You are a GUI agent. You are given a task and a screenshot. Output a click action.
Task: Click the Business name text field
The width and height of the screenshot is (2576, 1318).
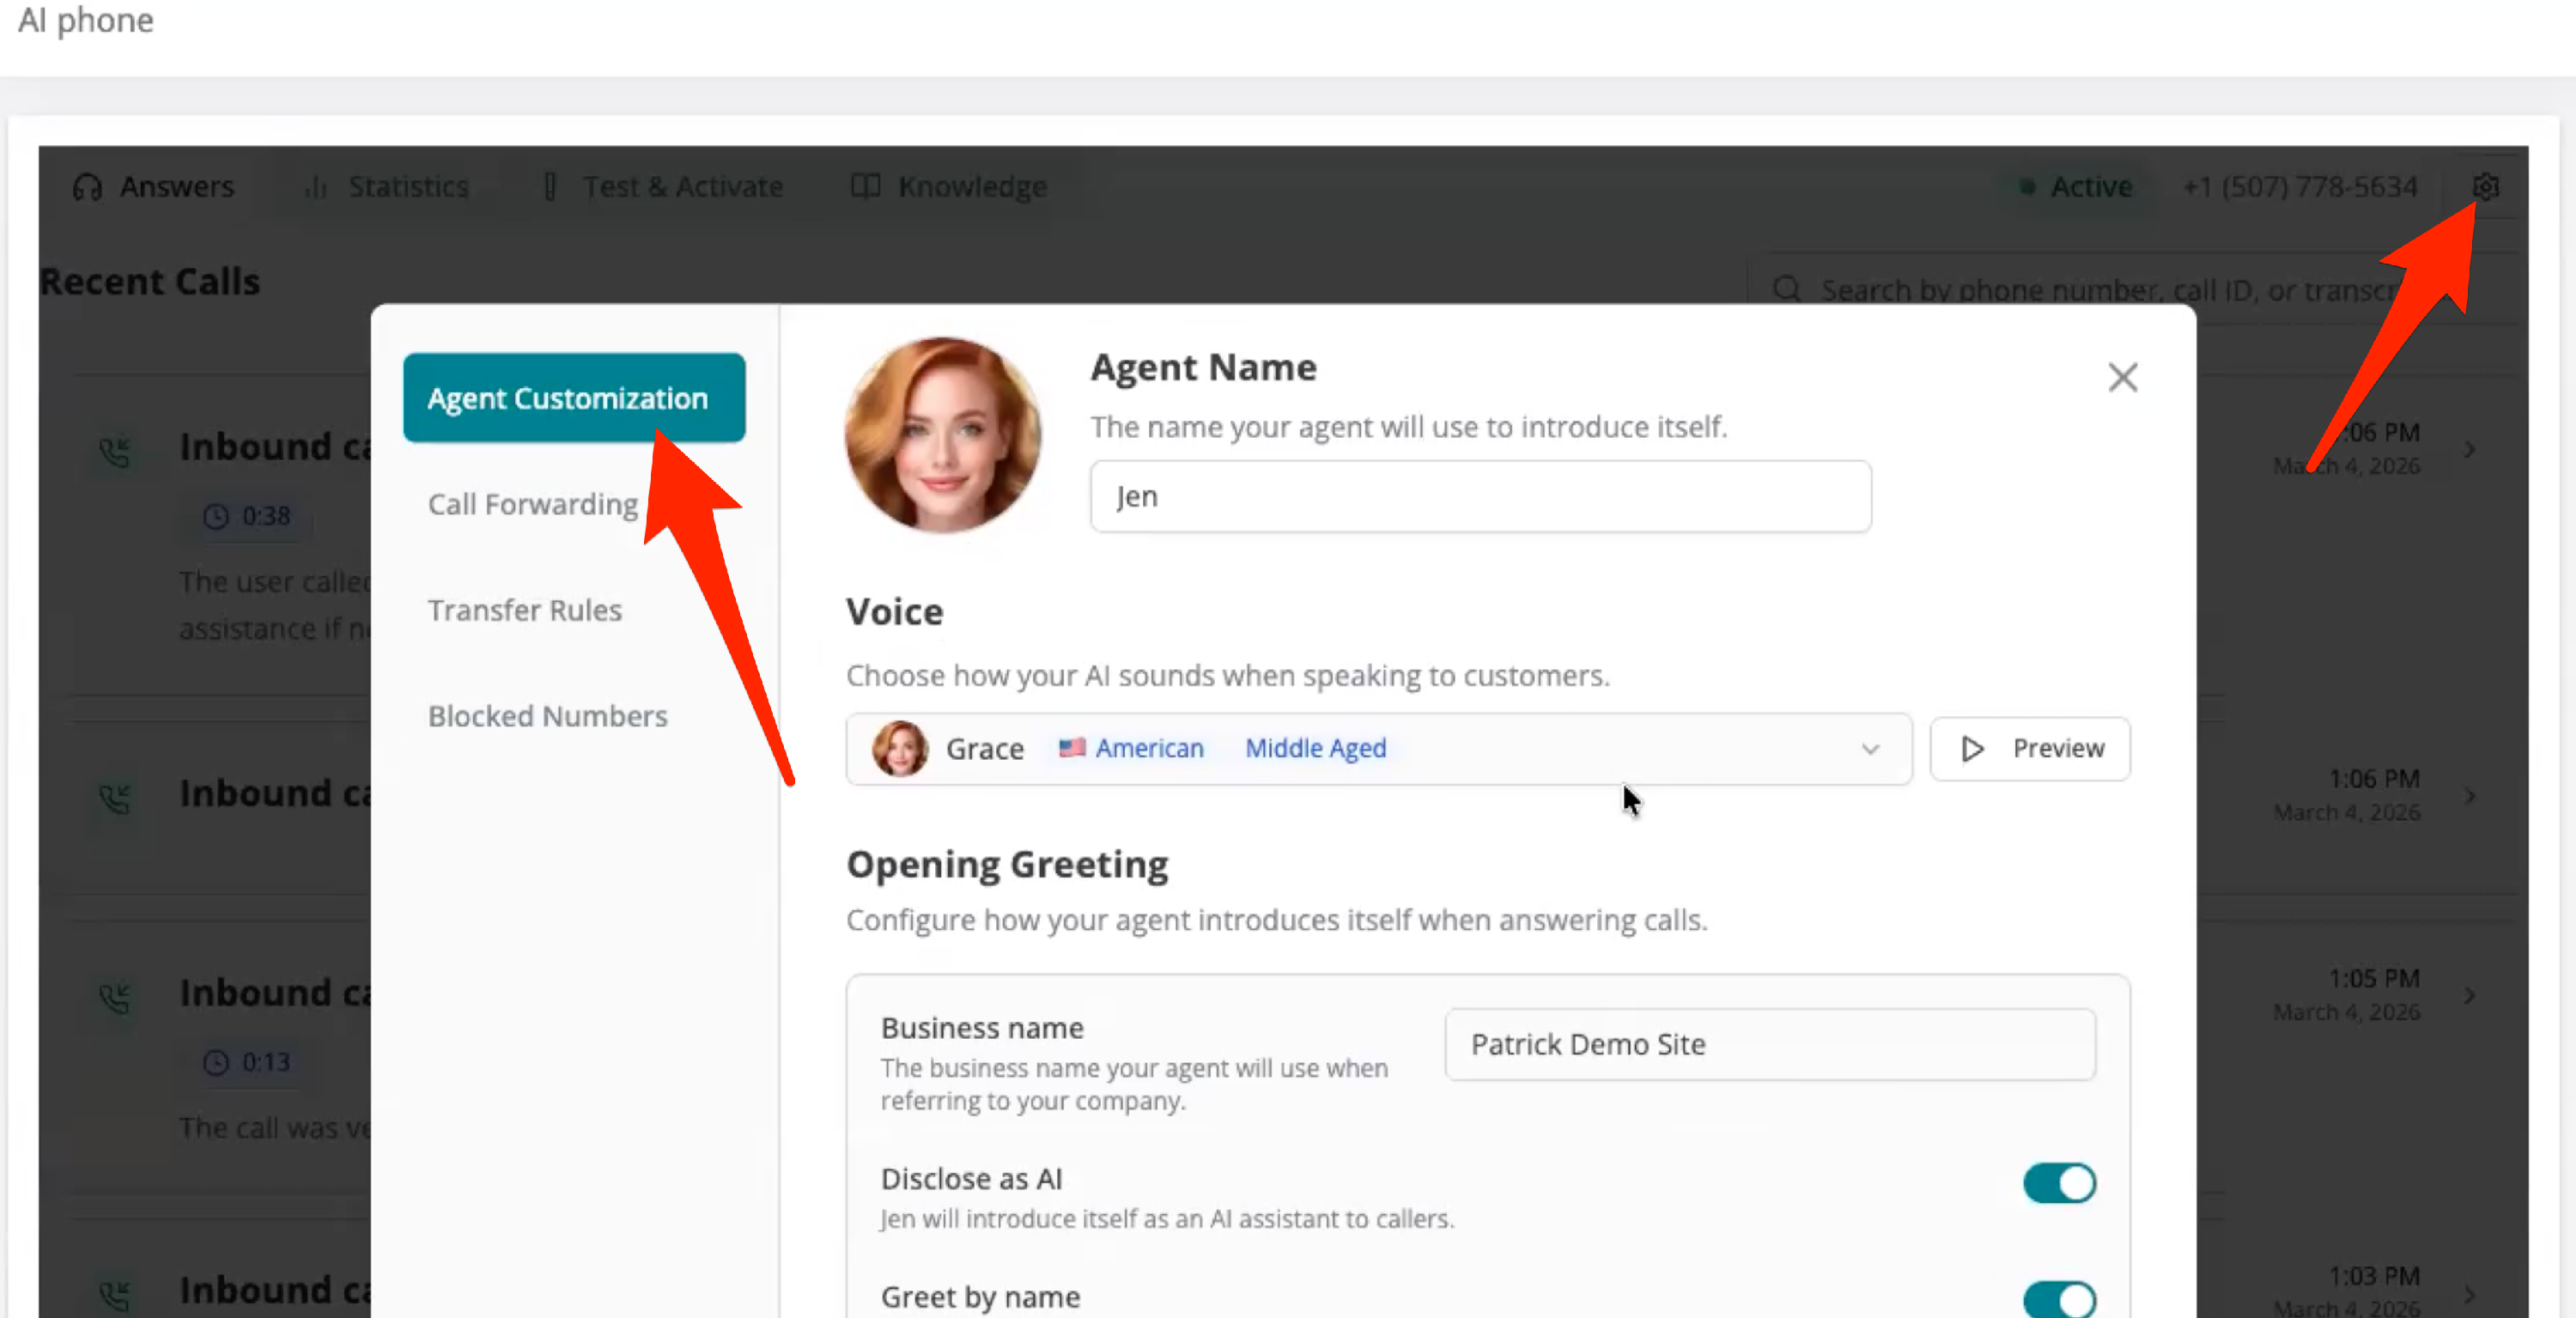pyautogui.click(x=1769, y=1044)
